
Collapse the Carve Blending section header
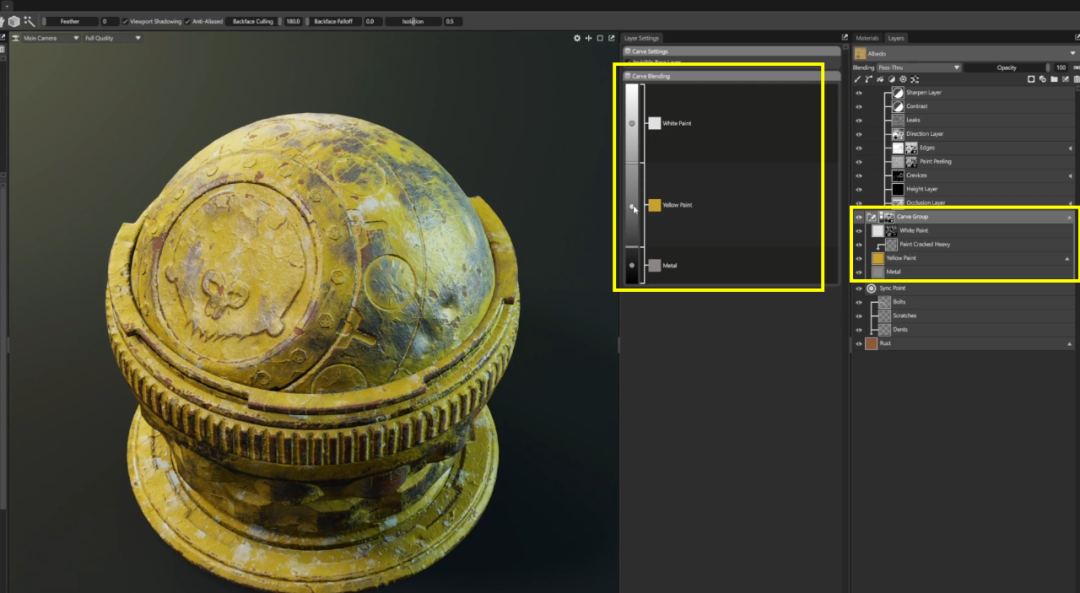coord(731,76)
